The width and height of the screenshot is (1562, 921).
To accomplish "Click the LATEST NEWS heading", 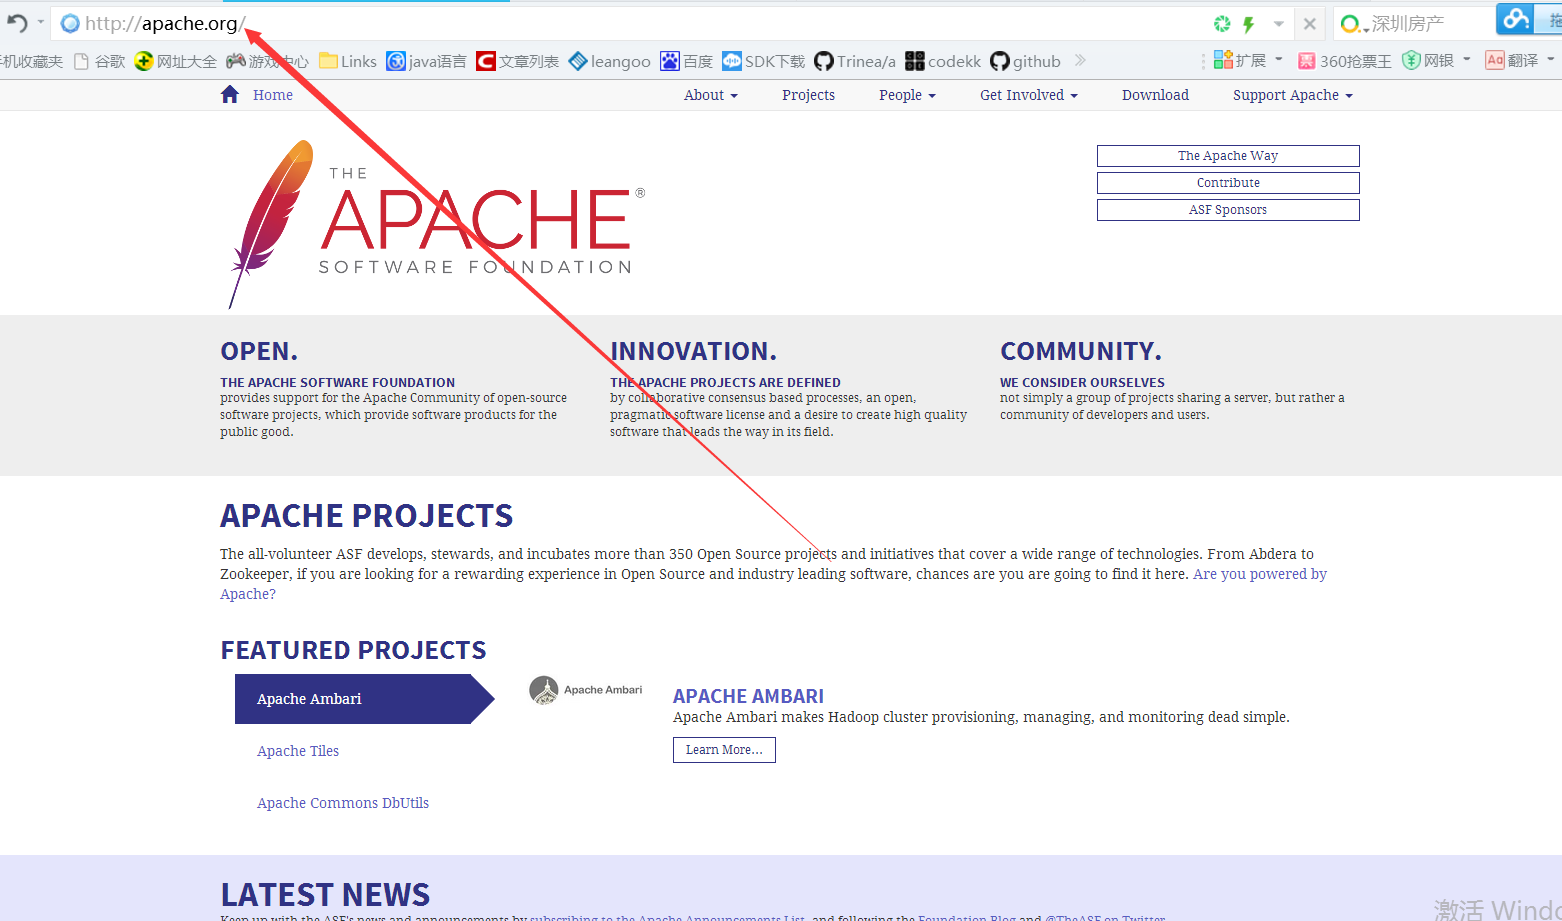I will [x=325, y=894].
